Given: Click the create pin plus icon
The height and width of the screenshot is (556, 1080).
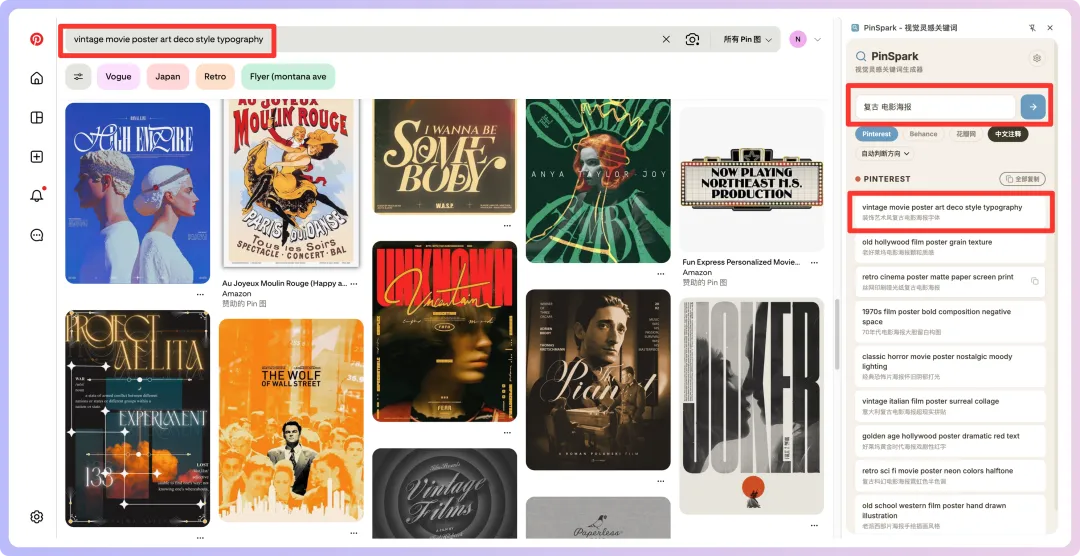Looking at the screenshot, I should [x=37, y=157].
